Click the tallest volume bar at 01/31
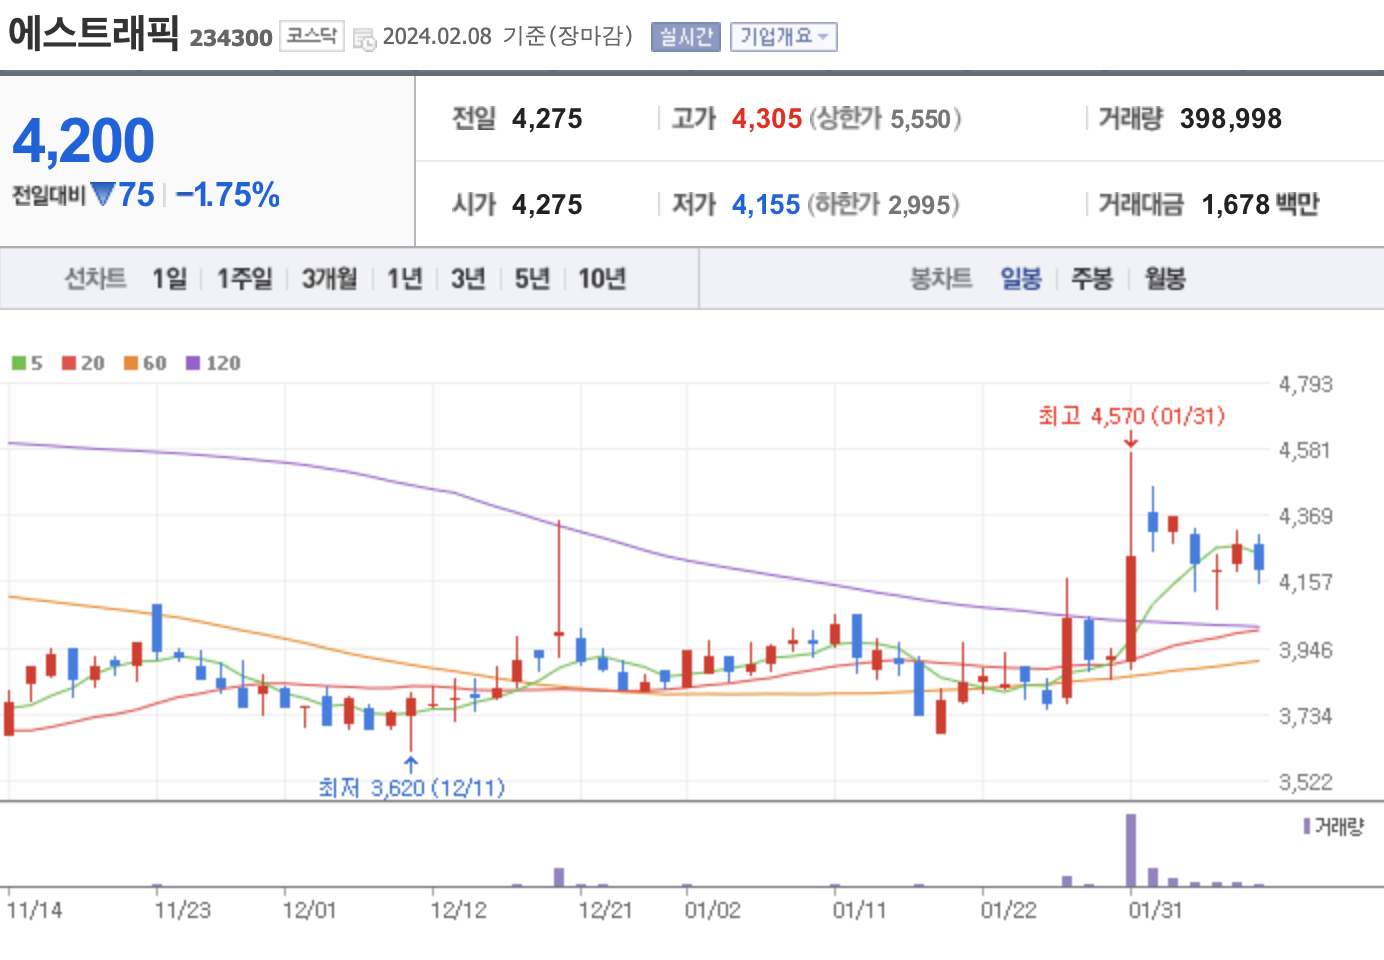 click(x=1131, y=850)
